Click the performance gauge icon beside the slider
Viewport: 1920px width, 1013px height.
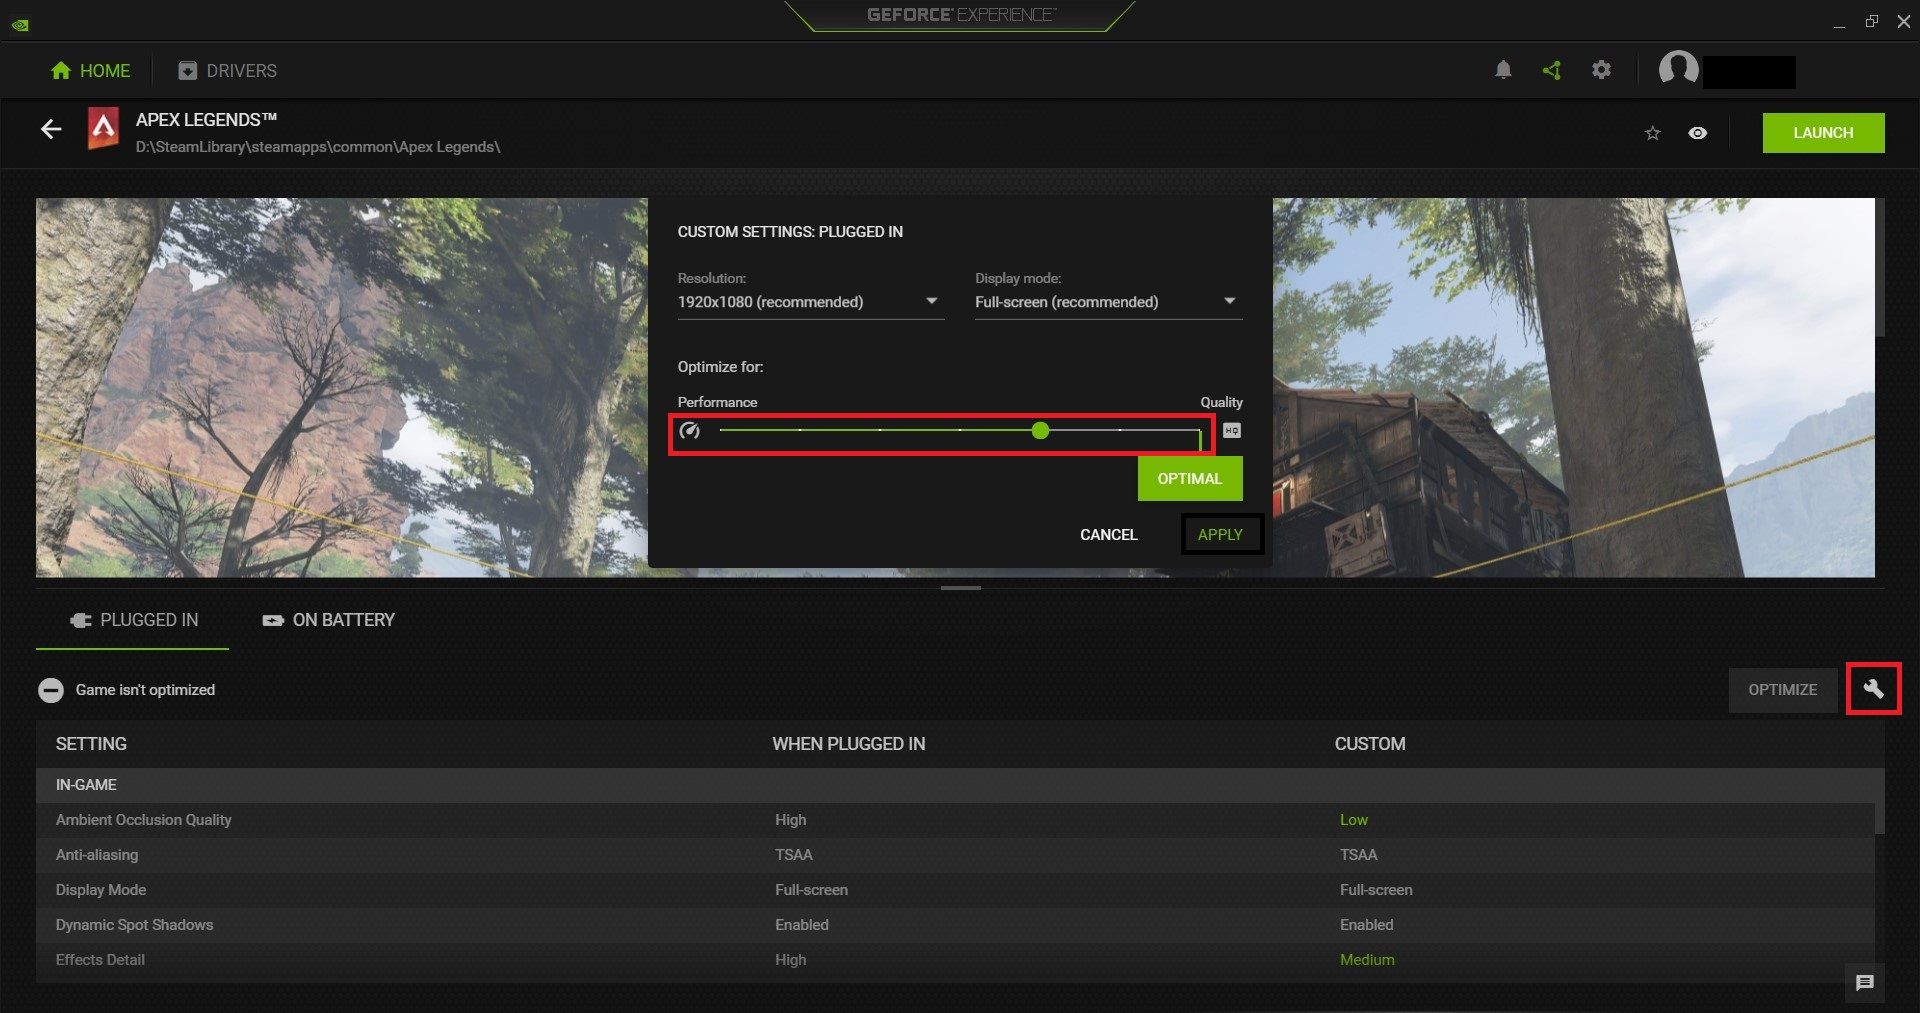[x=691, y=430]
